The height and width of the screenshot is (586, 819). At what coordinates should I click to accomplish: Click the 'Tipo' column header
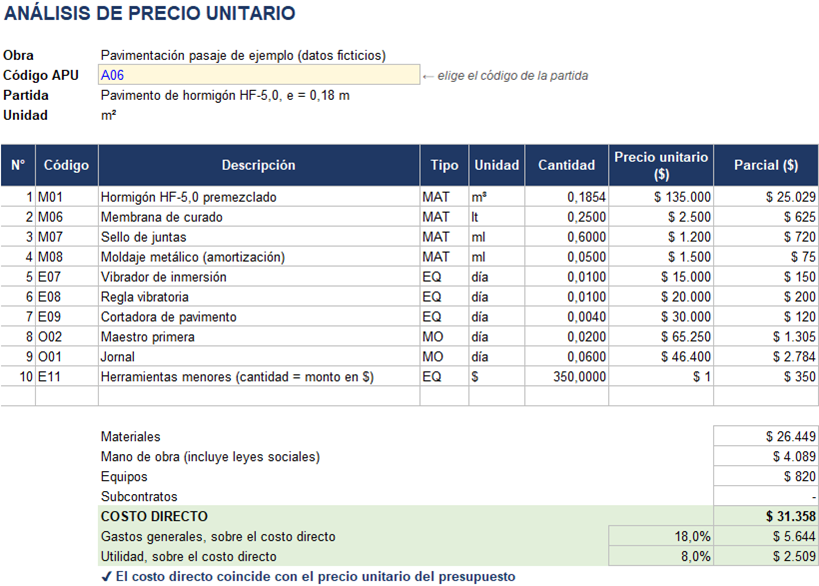click(x=444, y=165)
